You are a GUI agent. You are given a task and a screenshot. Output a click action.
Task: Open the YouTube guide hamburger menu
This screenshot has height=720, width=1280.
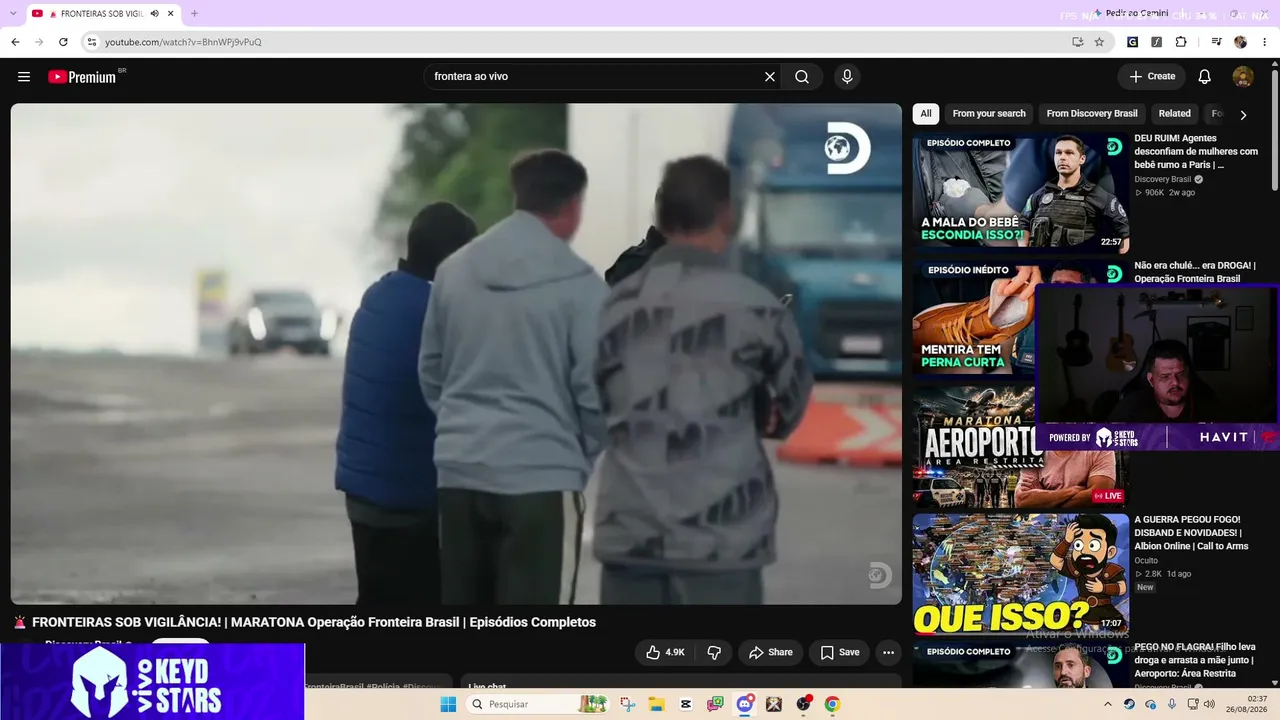[24, 77]
